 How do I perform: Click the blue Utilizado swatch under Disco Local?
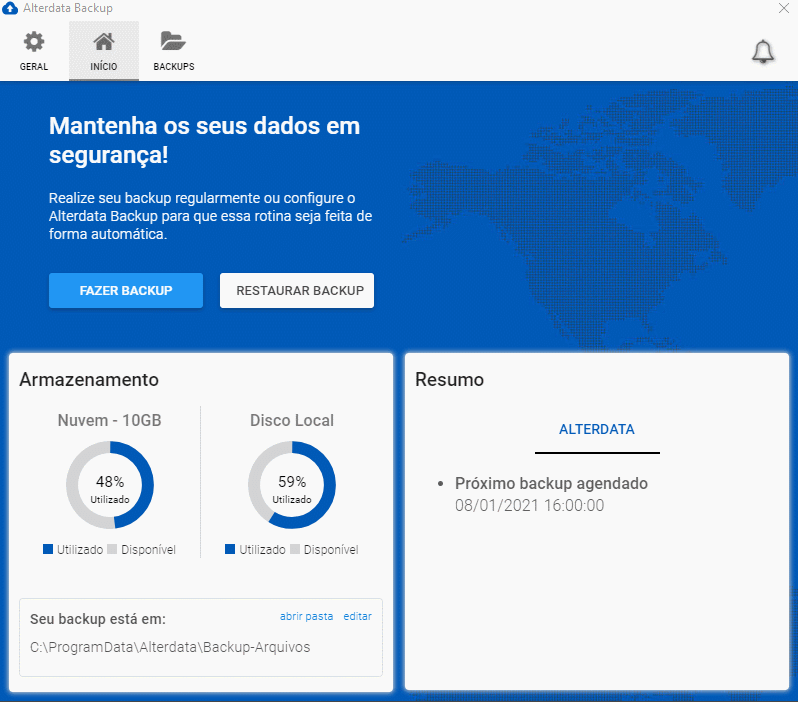(x=230, y=549)
